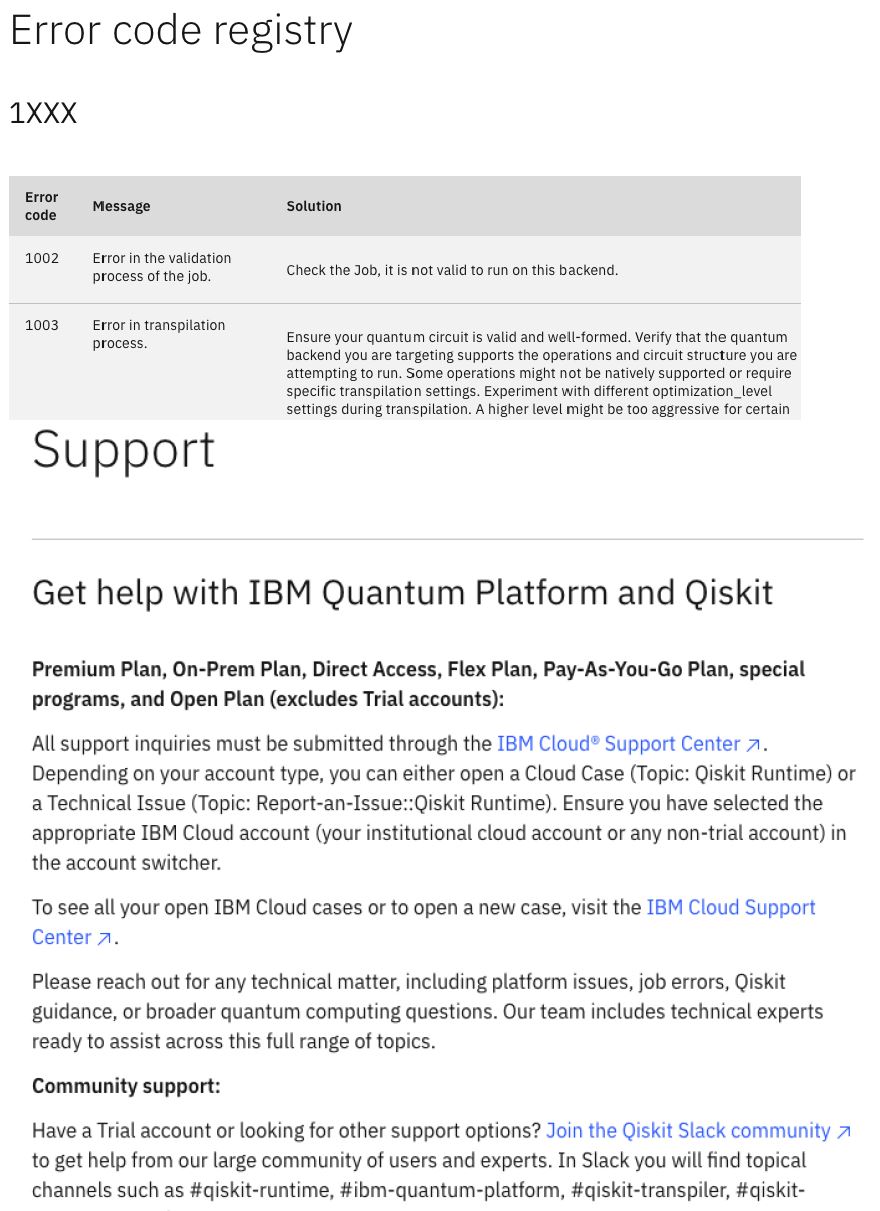
Task: Select the "1XXX" section heading
Action: [43, 114]
